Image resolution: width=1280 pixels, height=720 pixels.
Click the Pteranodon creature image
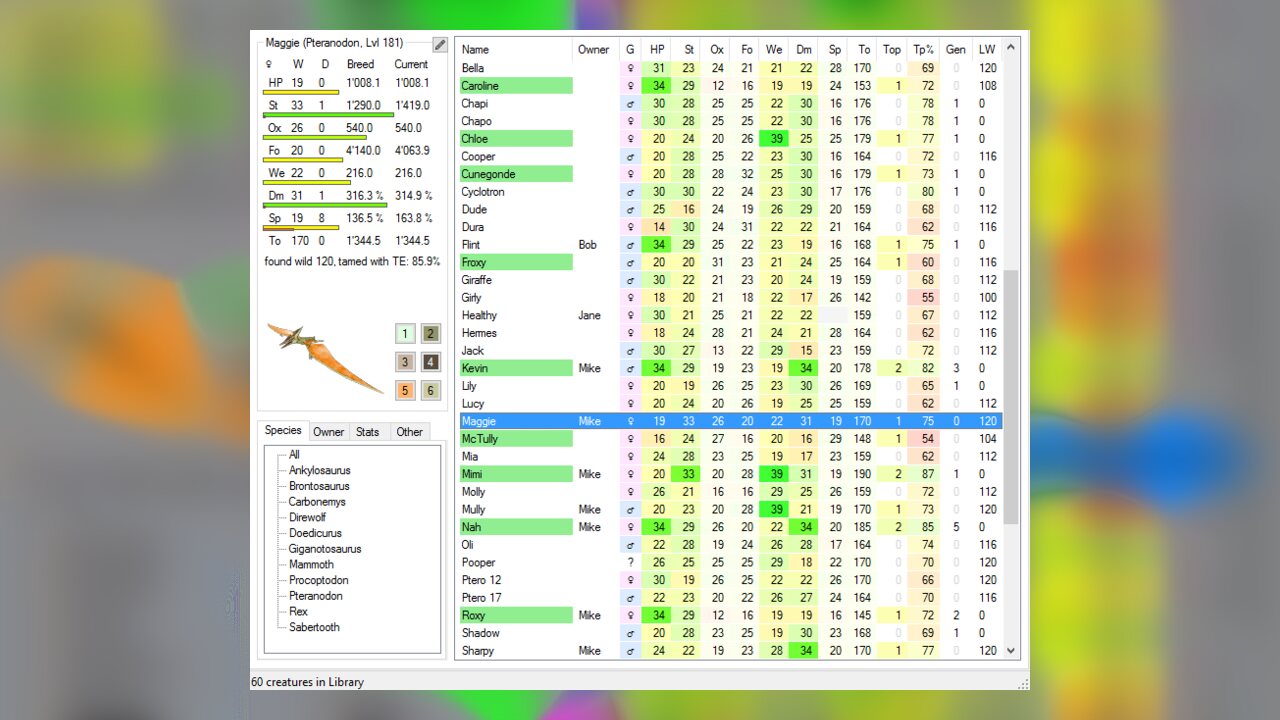point(325,356)
